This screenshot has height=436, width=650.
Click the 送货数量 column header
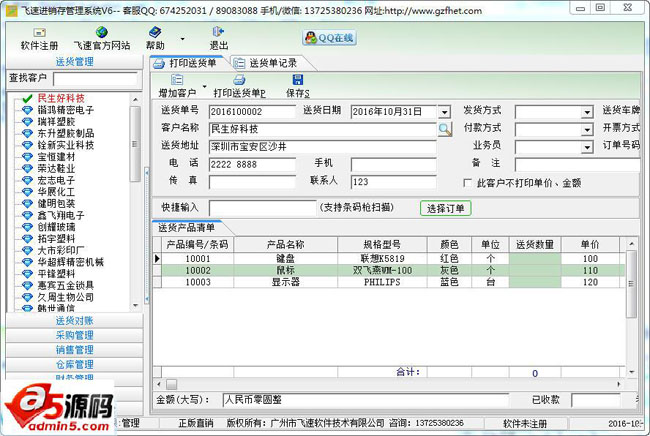tap(535, 245)
